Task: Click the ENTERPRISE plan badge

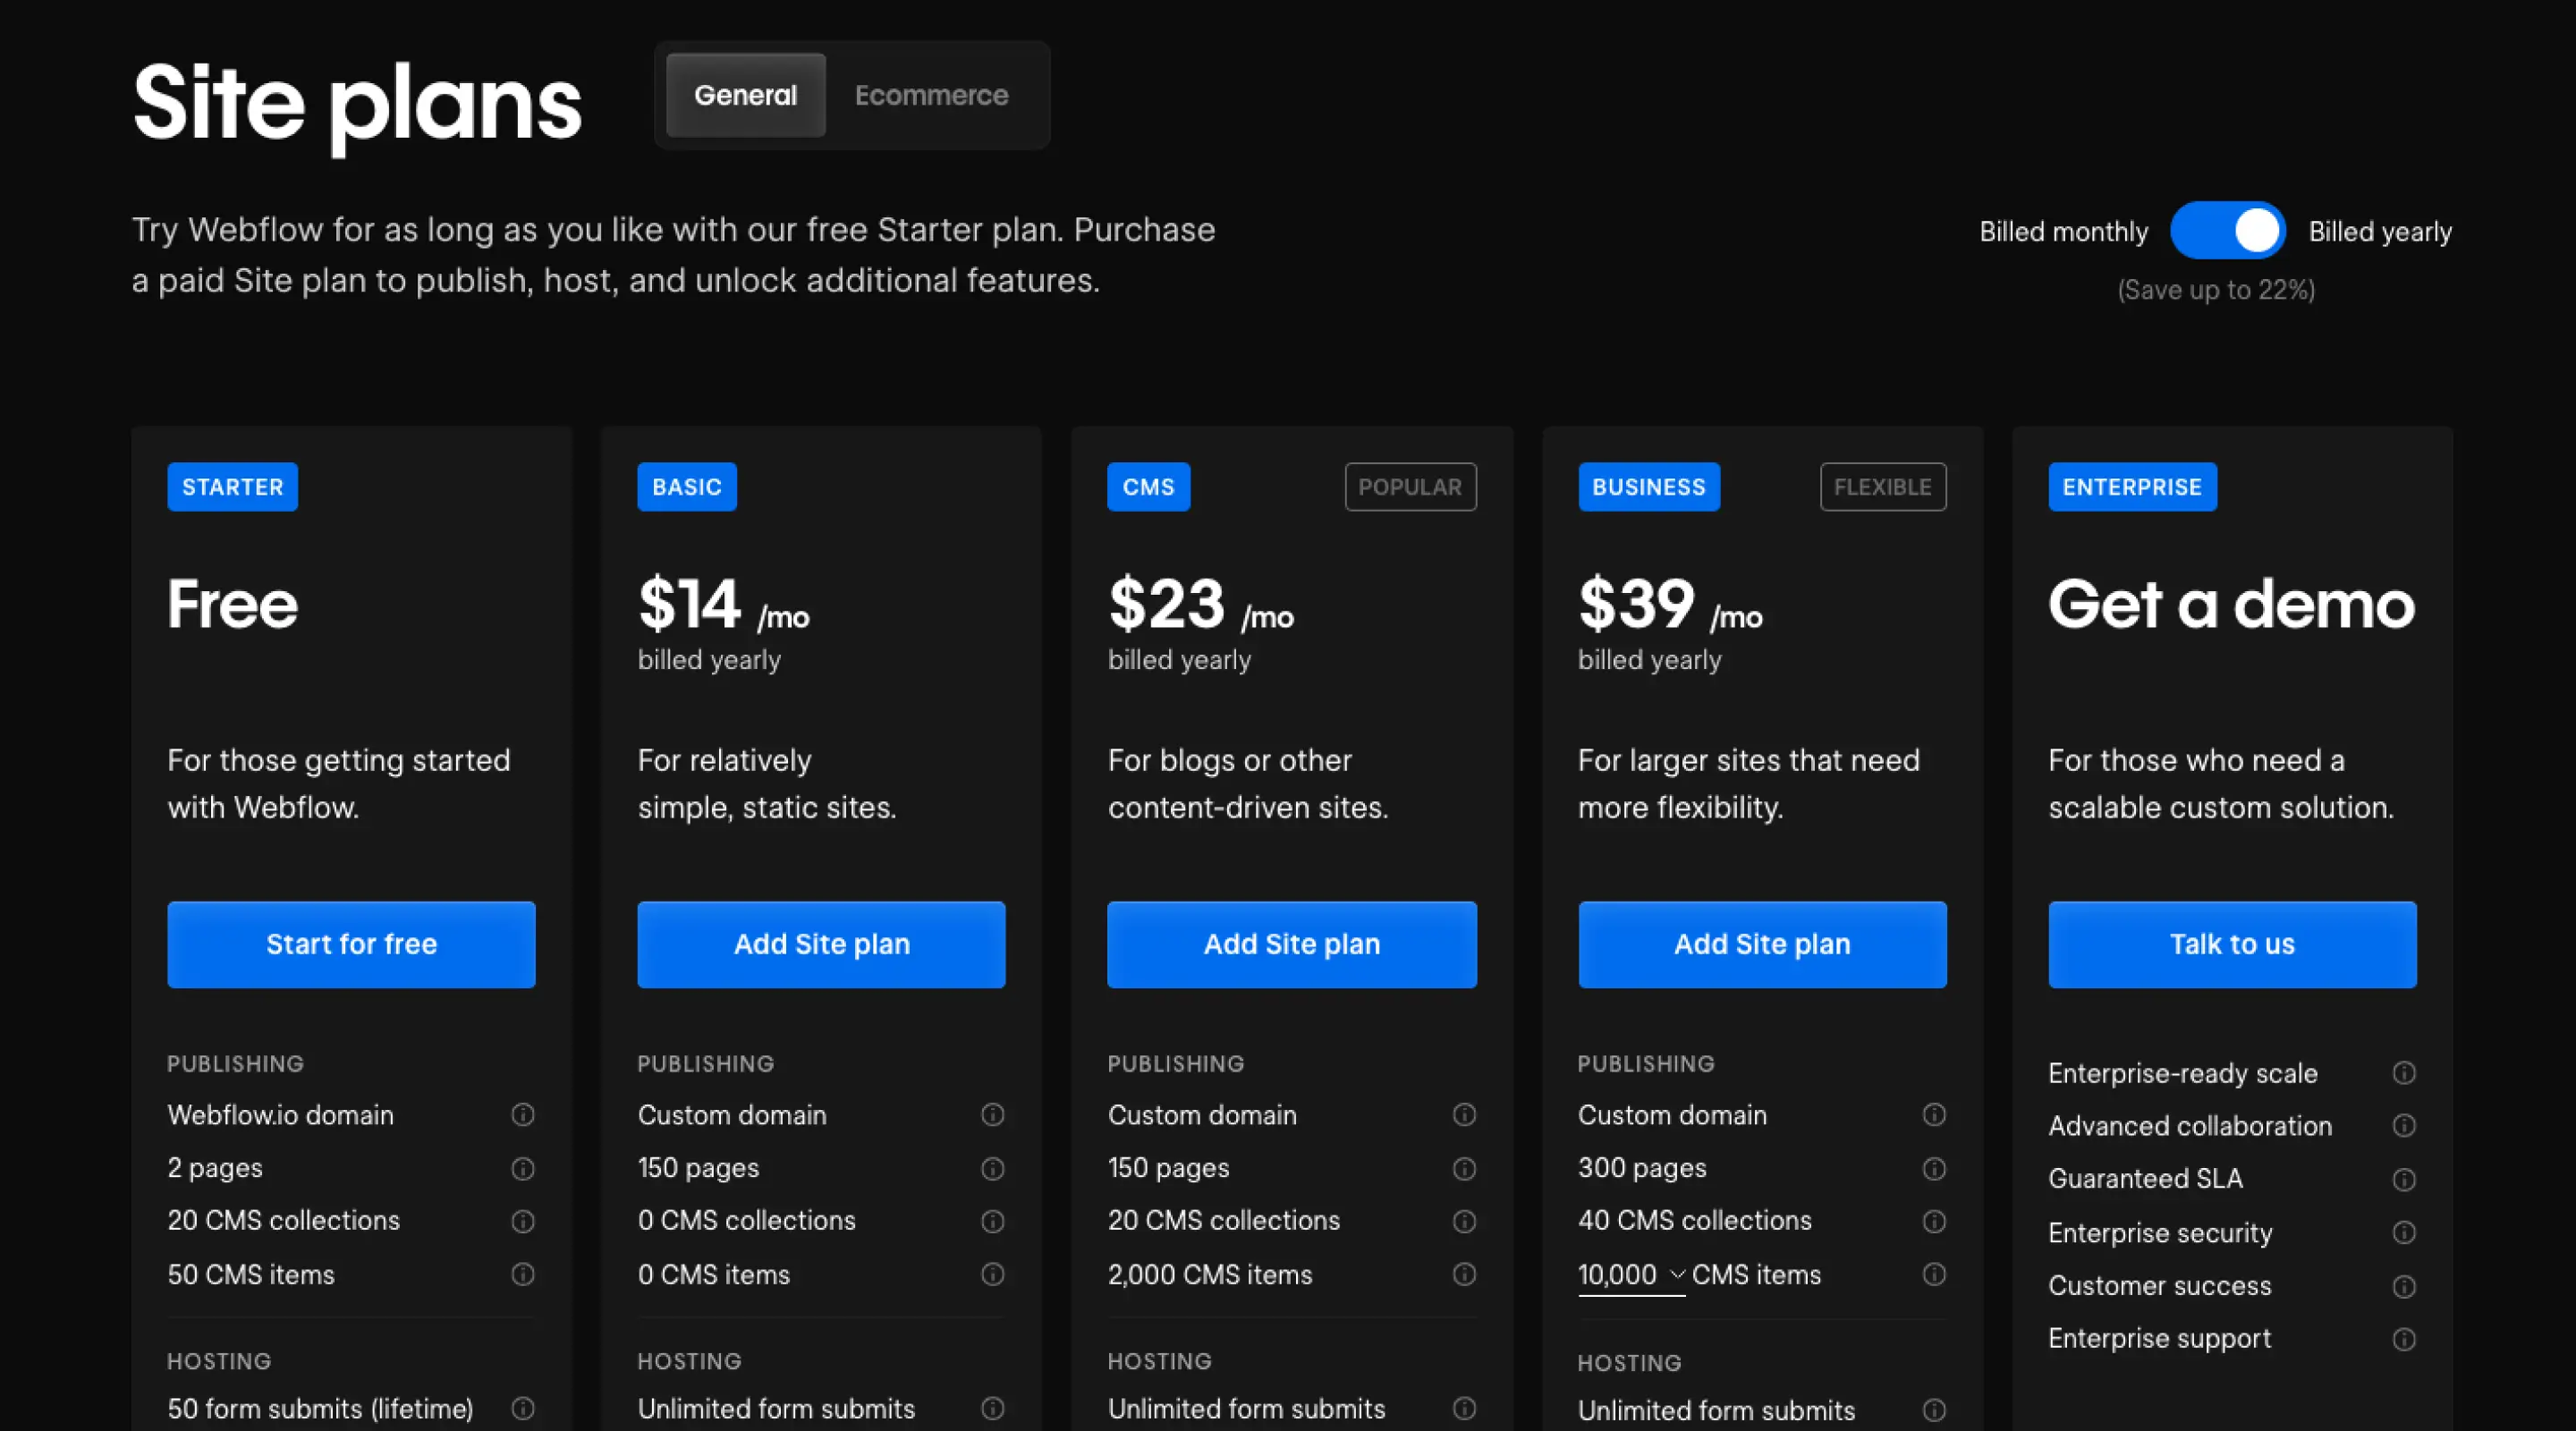Action: coord(2132,487)
